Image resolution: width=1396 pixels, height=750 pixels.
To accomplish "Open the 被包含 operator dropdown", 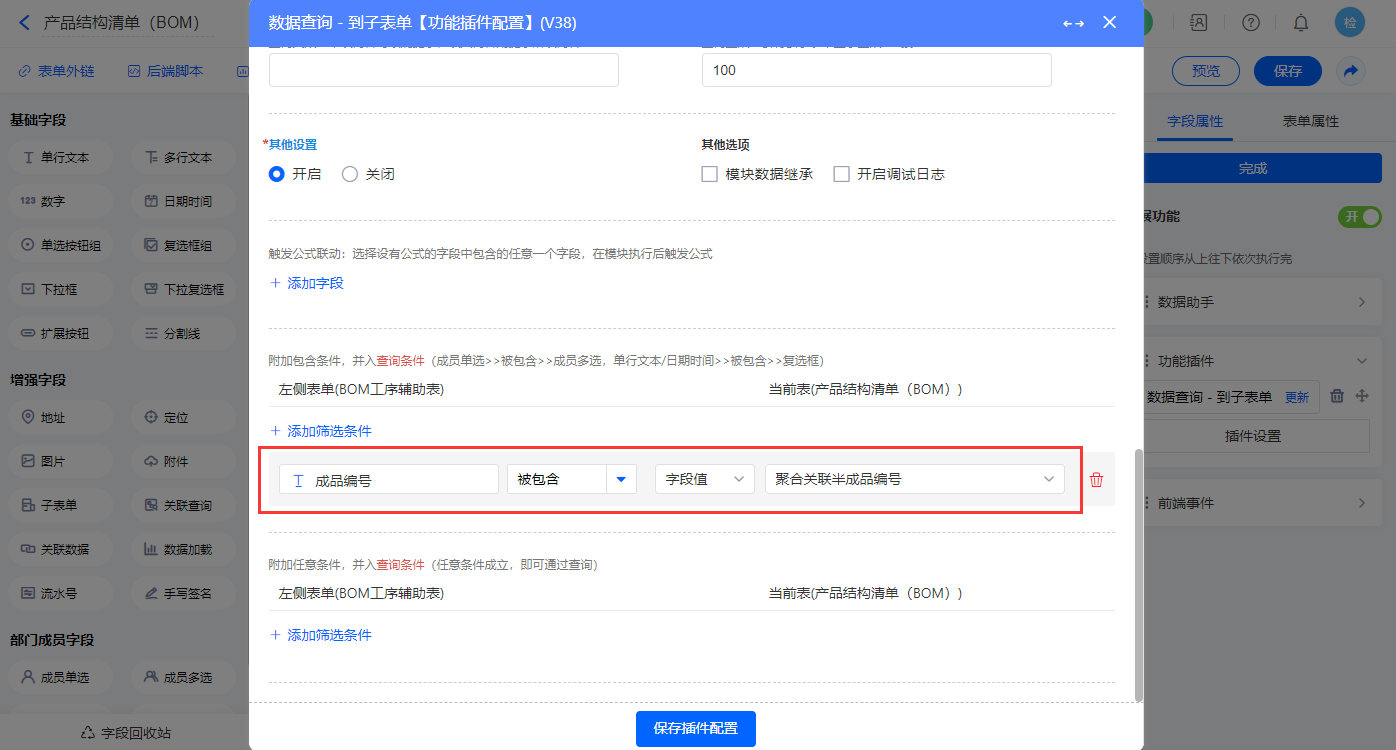I will click(x=622, y=480).
